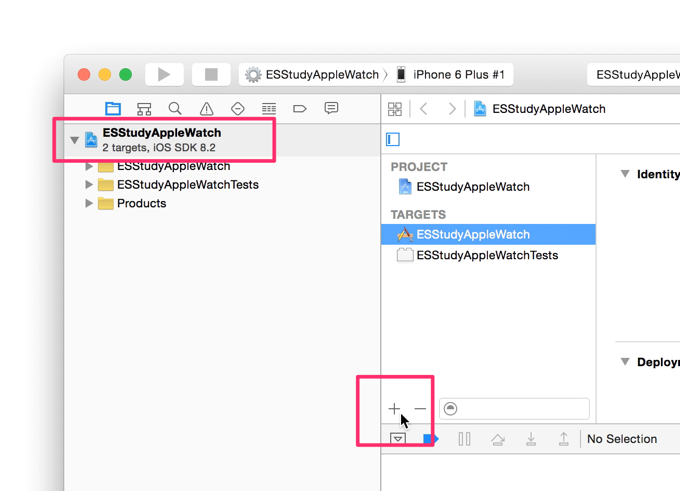Open the Find navigator magnifier icon
The width and height of the screenshot is (680, 491).
tap(175, 108)
